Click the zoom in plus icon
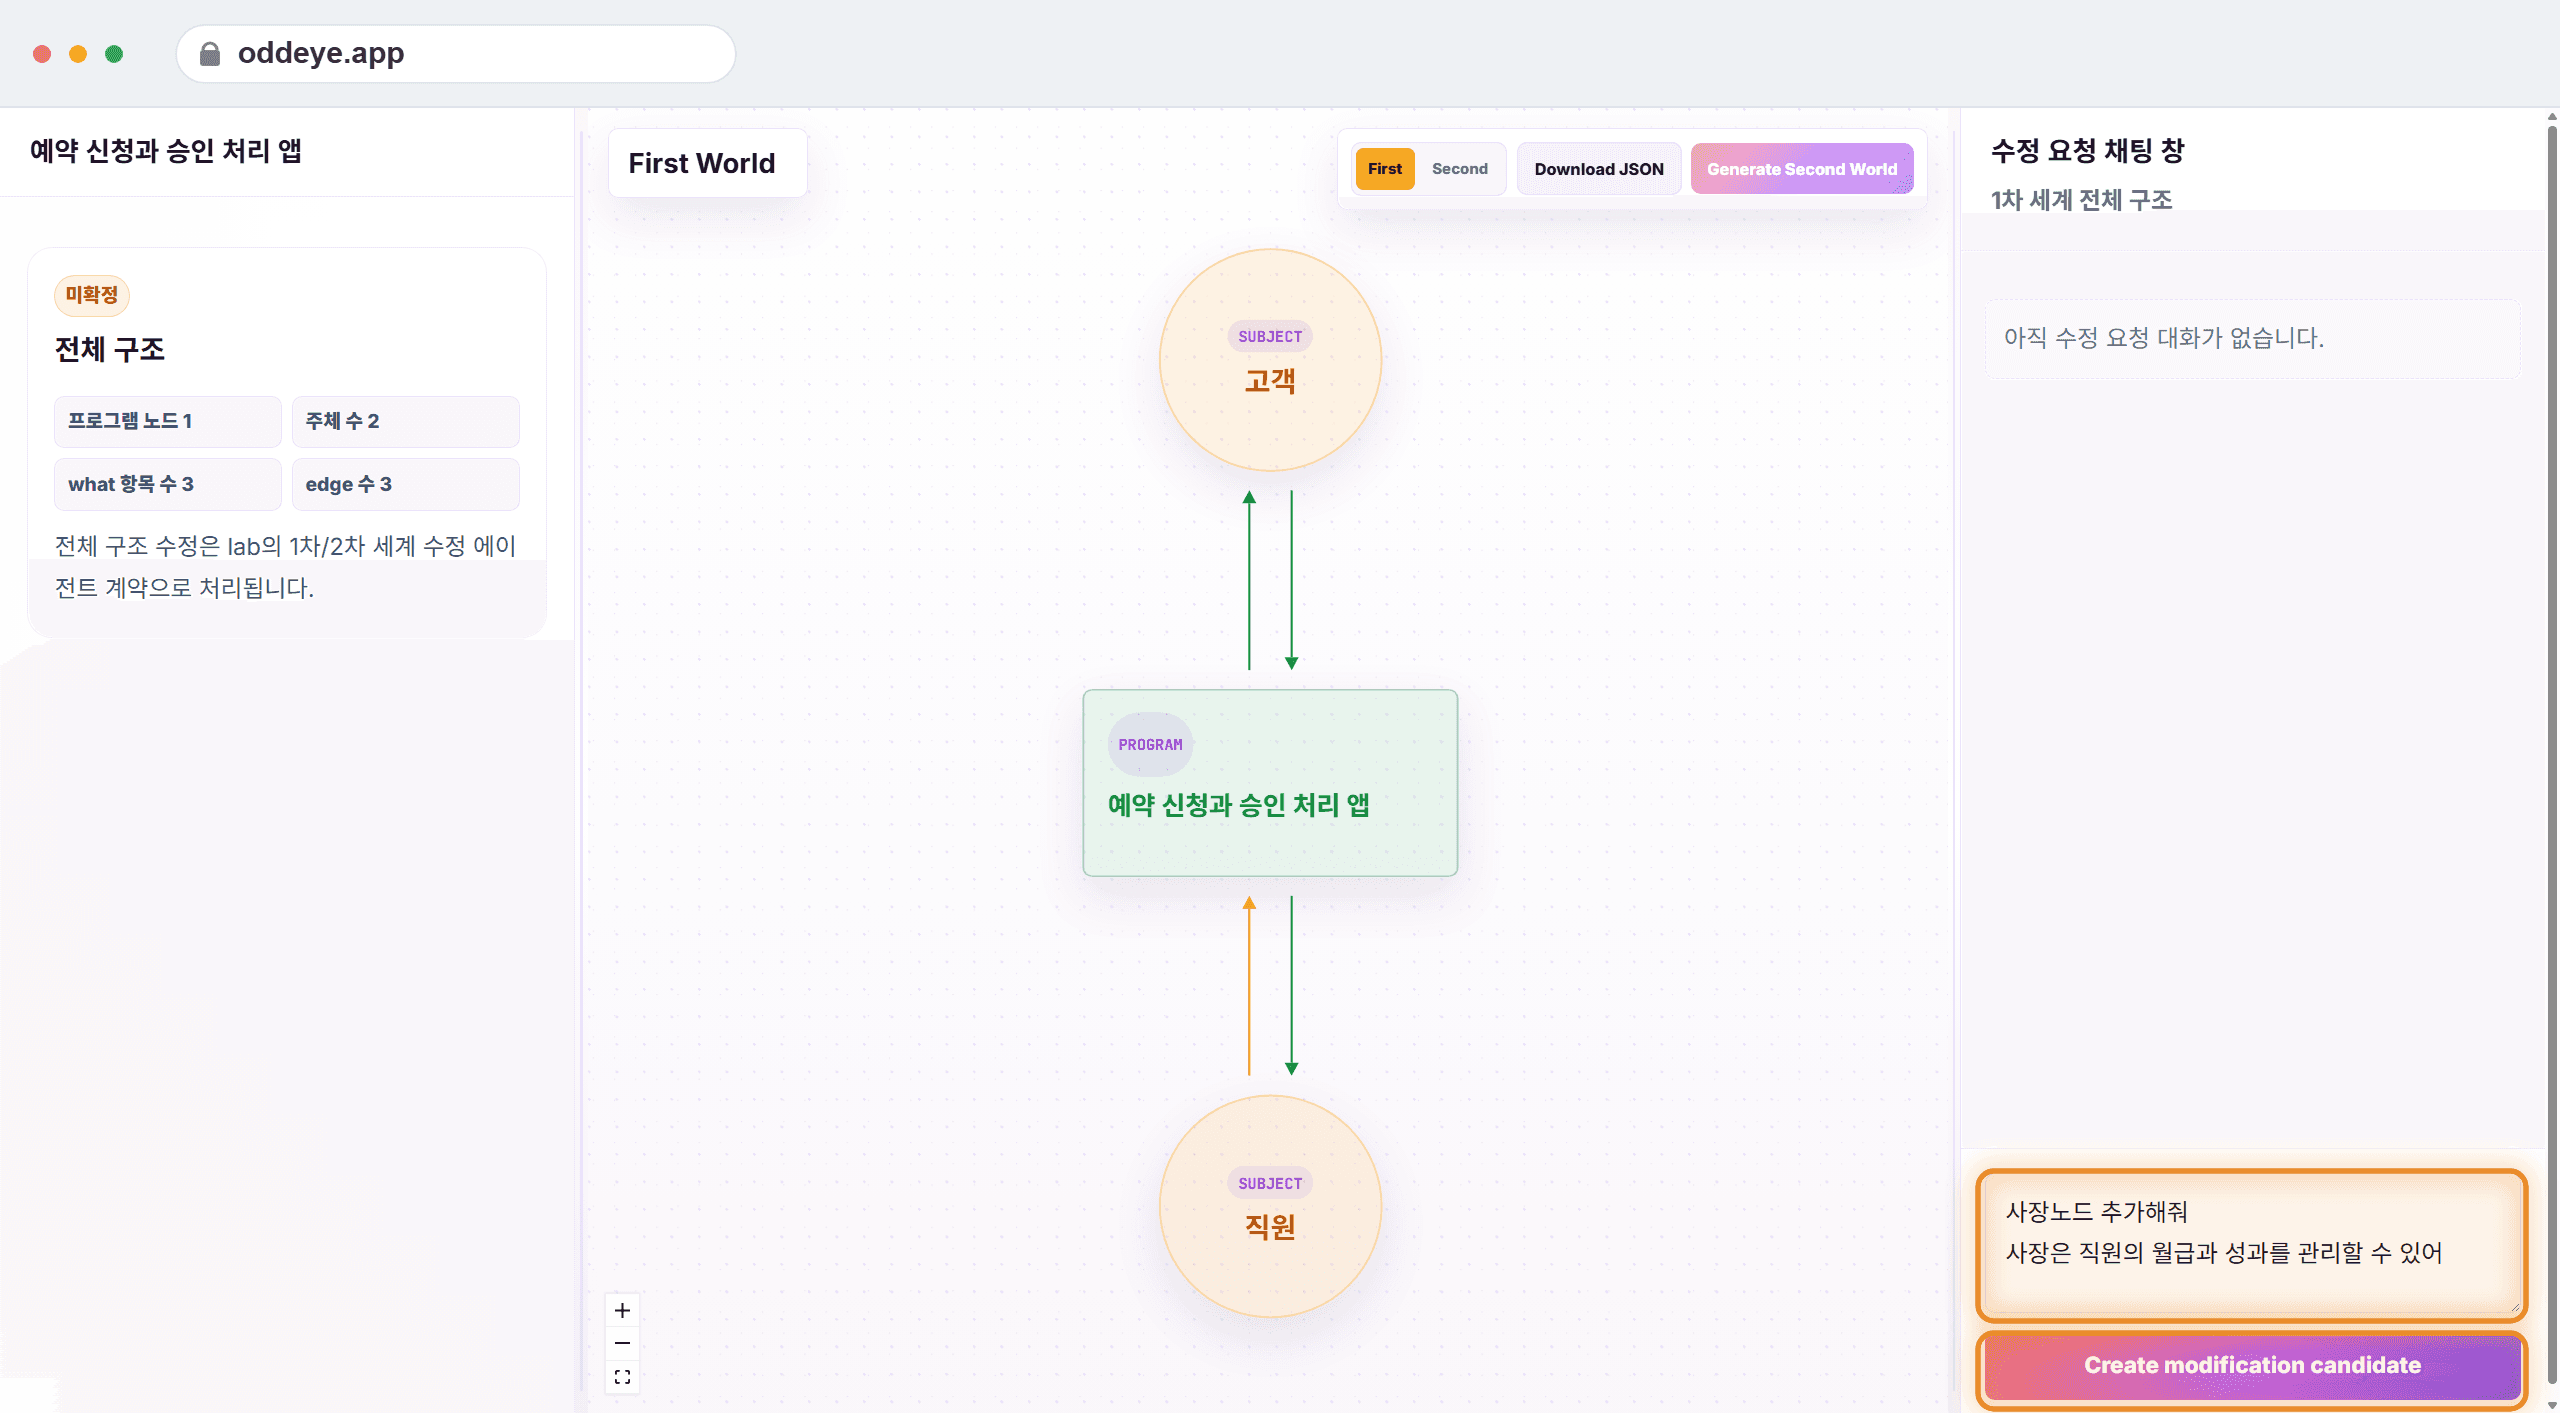This screenshot has width=2560, height=1413. pos(622,1310)
